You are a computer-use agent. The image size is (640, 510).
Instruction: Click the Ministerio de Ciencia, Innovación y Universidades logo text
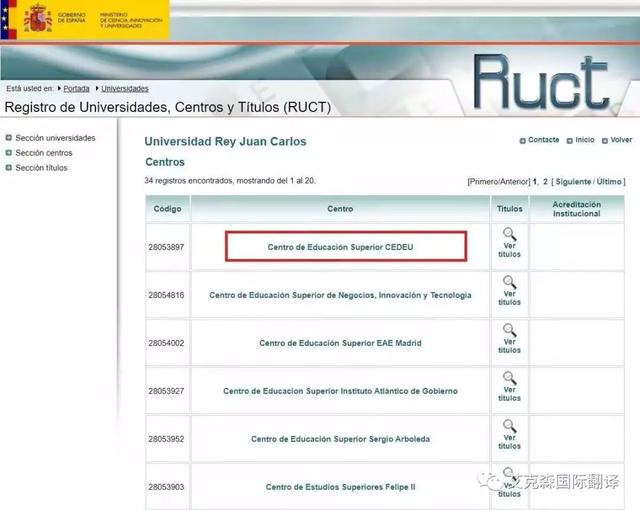pos(131,20)
